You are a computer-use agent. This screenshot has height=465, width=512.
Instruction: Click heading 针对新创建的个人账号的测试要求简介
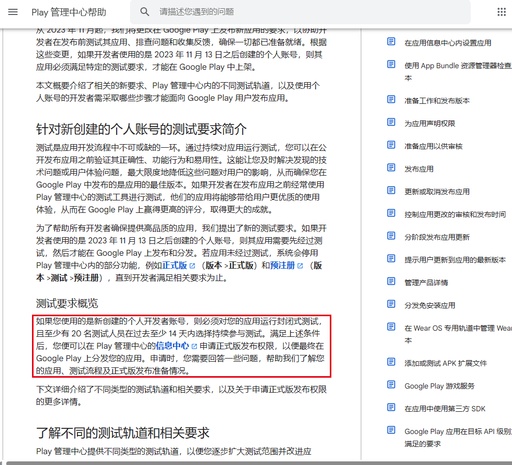point(141,129)
